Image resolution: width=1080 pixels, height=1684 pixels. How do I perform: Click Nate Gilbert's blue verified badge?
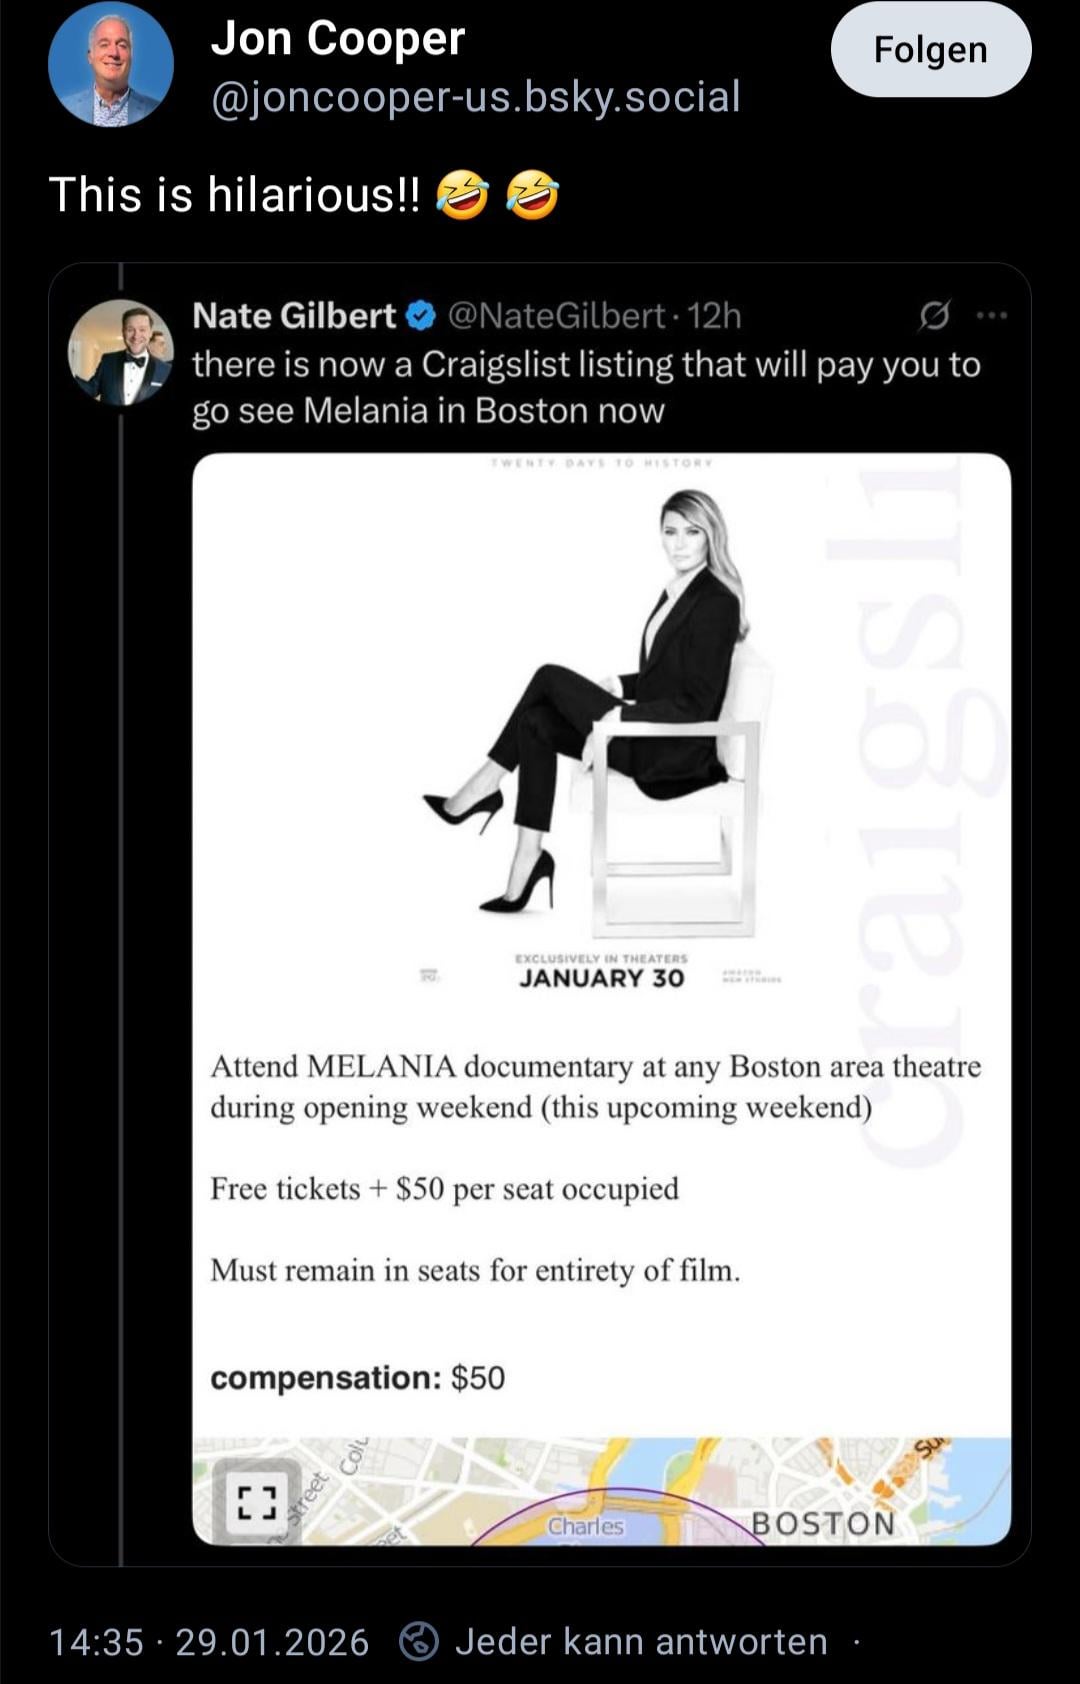422,317
